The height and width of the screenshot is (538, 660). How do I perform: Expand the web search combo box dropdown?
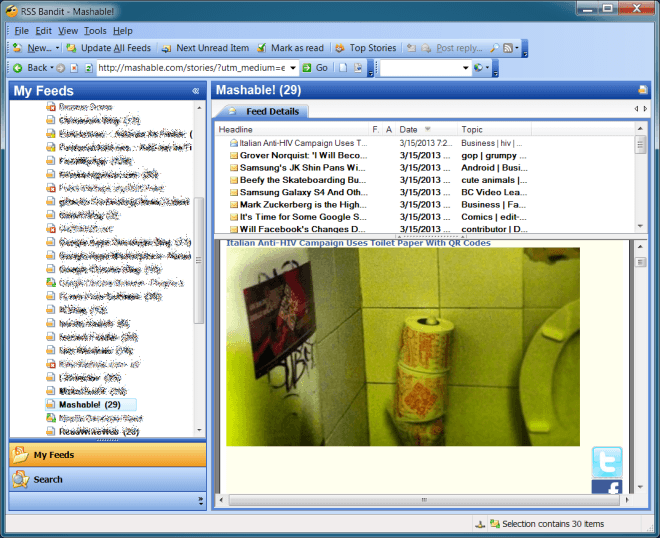(466, 68)
